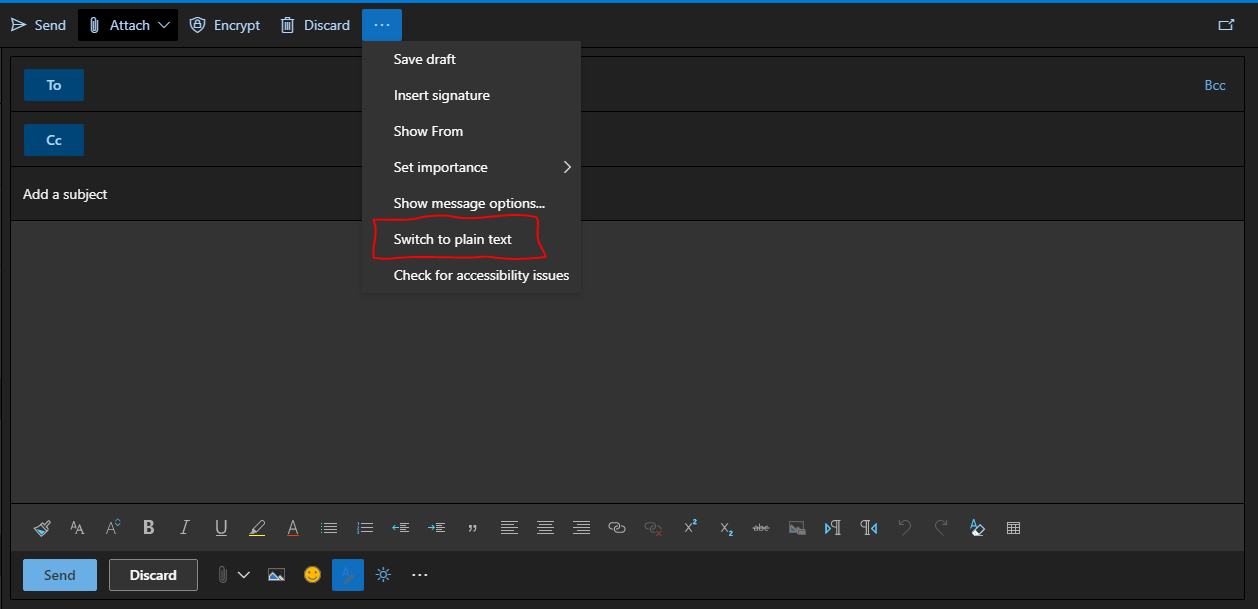Select Save draft from the menu
Image resolution: width=1258 pixels, height=609 pixels.
click(x=471, y=59)
